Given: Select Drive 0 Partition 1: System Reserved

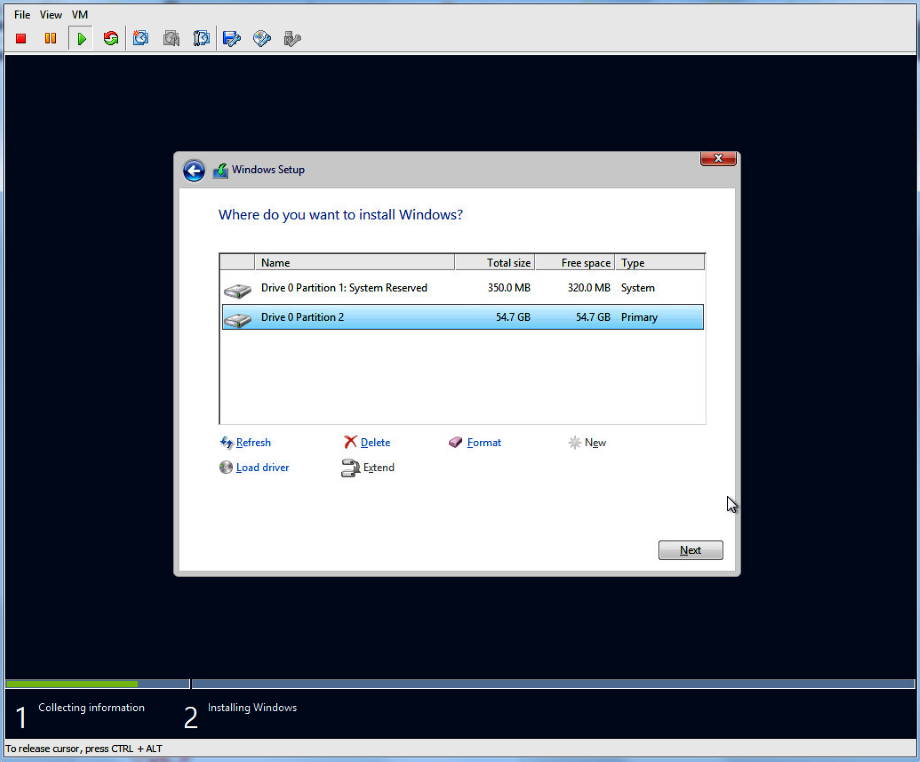Looking at the screenshot, I should pos(343,288).
